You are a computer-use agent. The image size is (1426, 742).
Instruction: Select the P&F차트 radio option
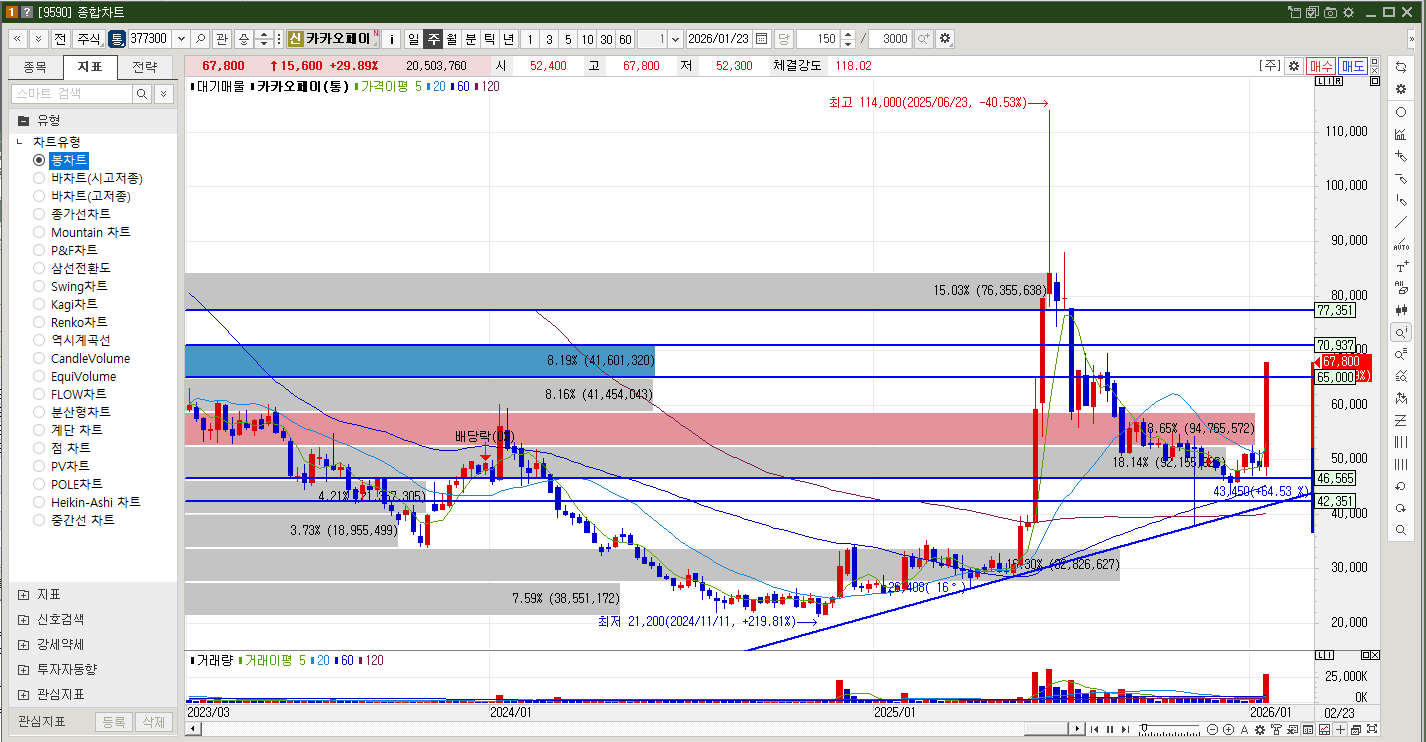[40, 250]
